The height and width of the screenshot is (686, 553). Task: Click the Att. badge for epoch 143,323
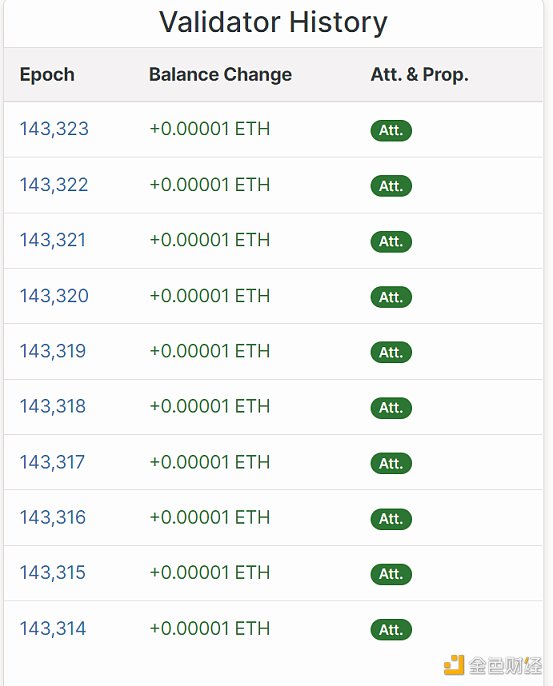(x=391, y=130)
